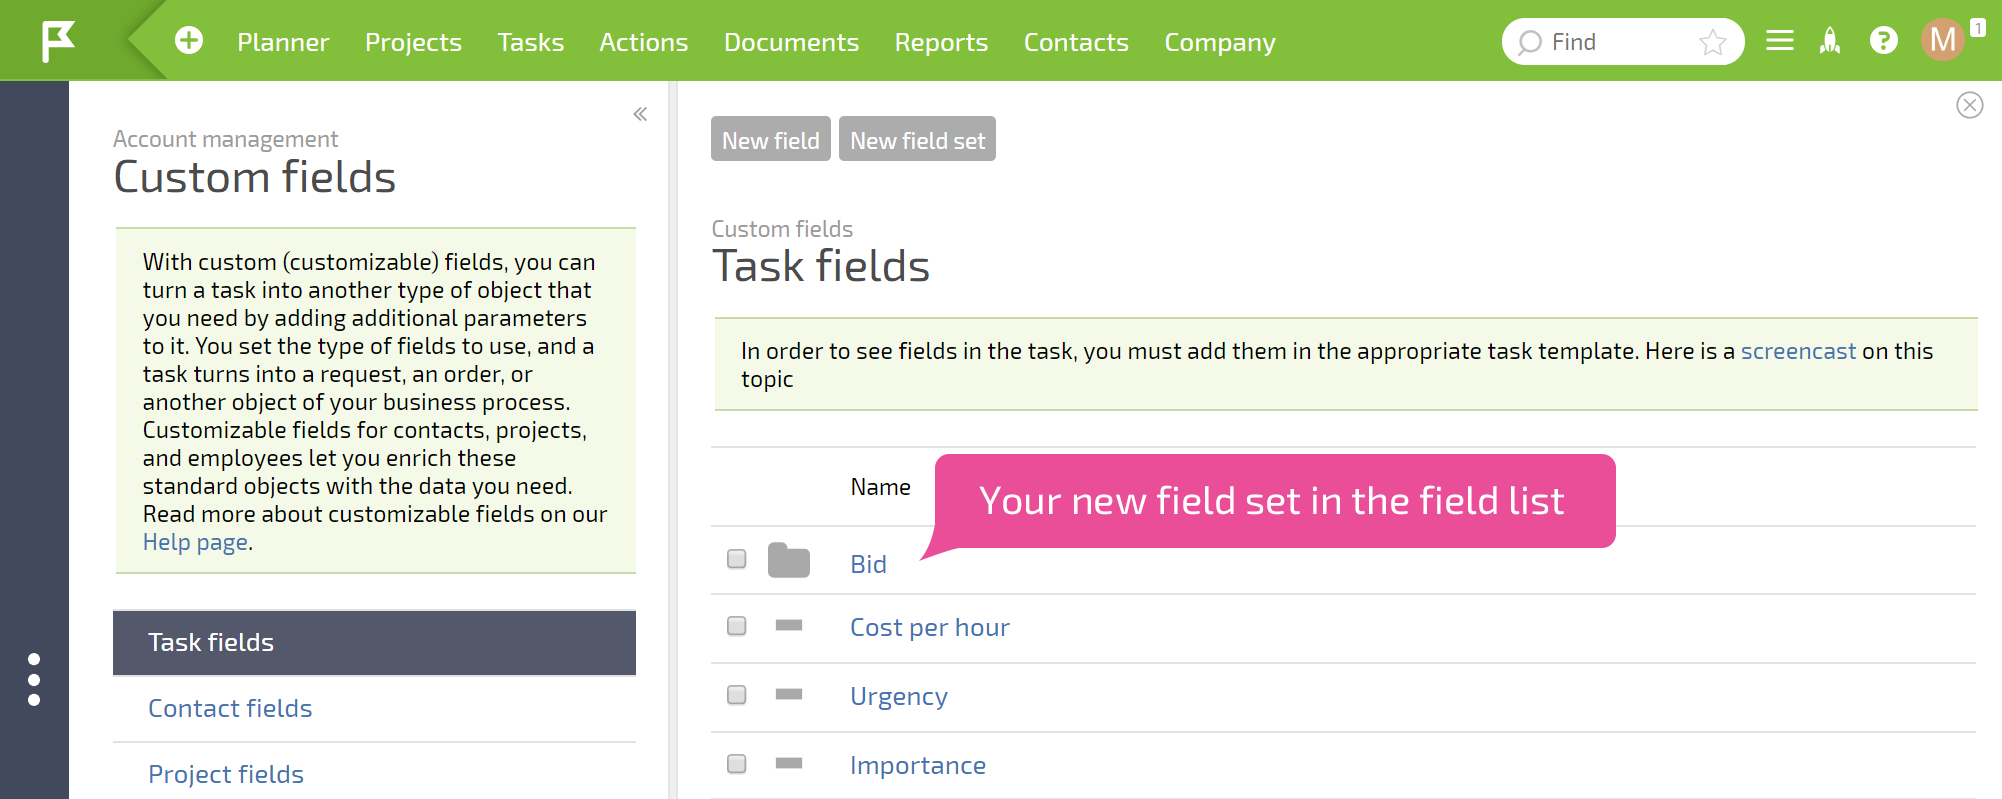The width and height of the screenshot is (2002, 799).
Task: Click the field icon next to Cost per hour
Action: 789,626
